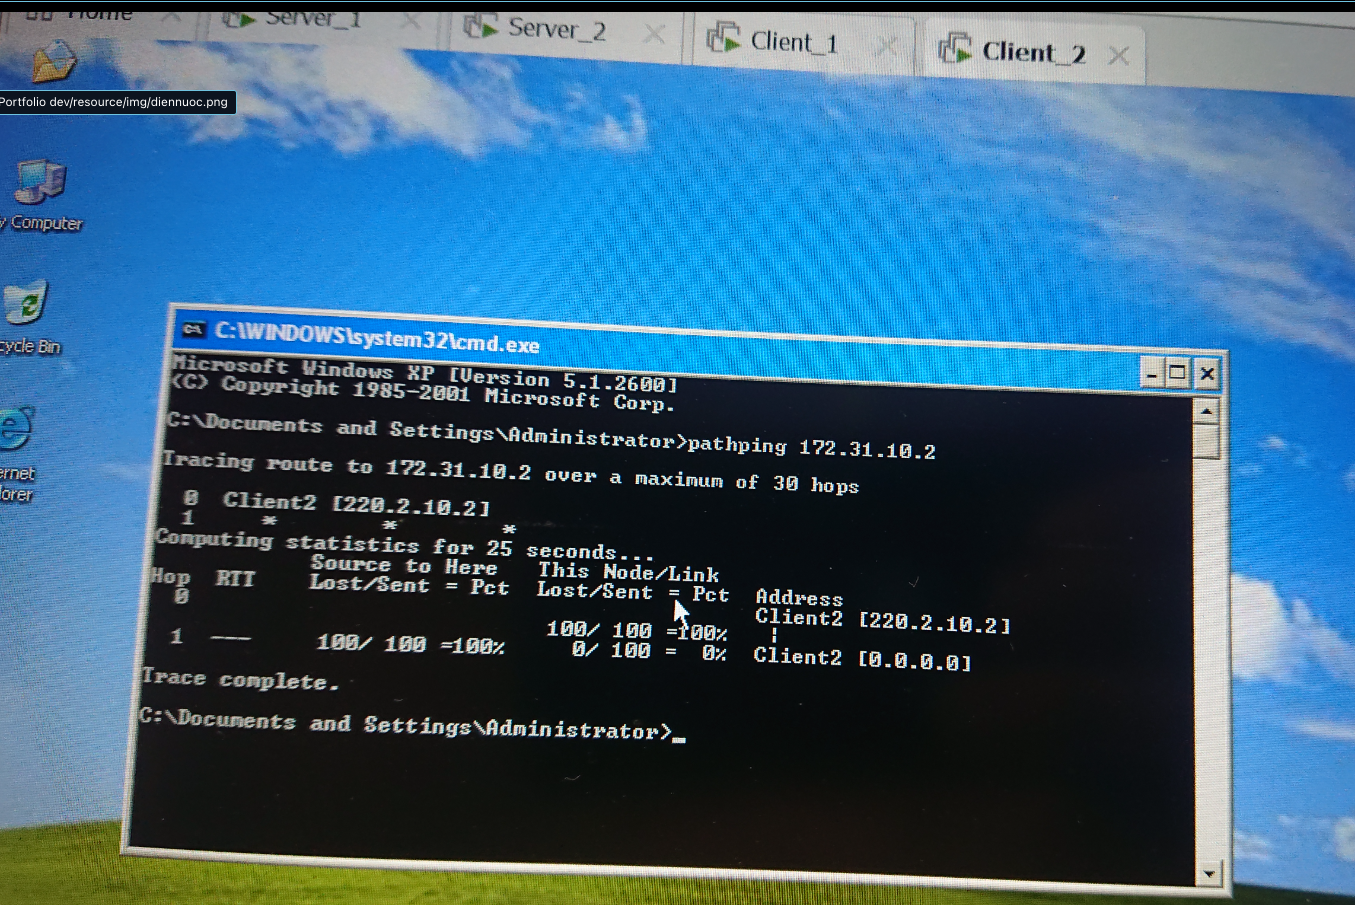Select the folder icon on desktop
Image resolution: width=1355 pixels, height=905 pixels.
53,62
